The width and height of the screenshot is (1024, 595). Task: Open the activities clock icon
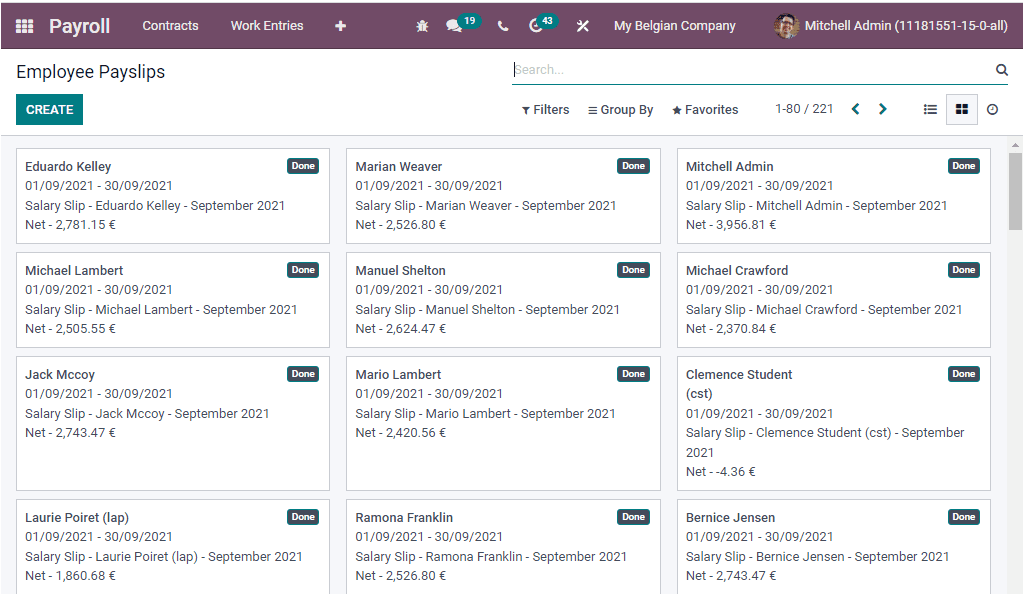[536, 25]
